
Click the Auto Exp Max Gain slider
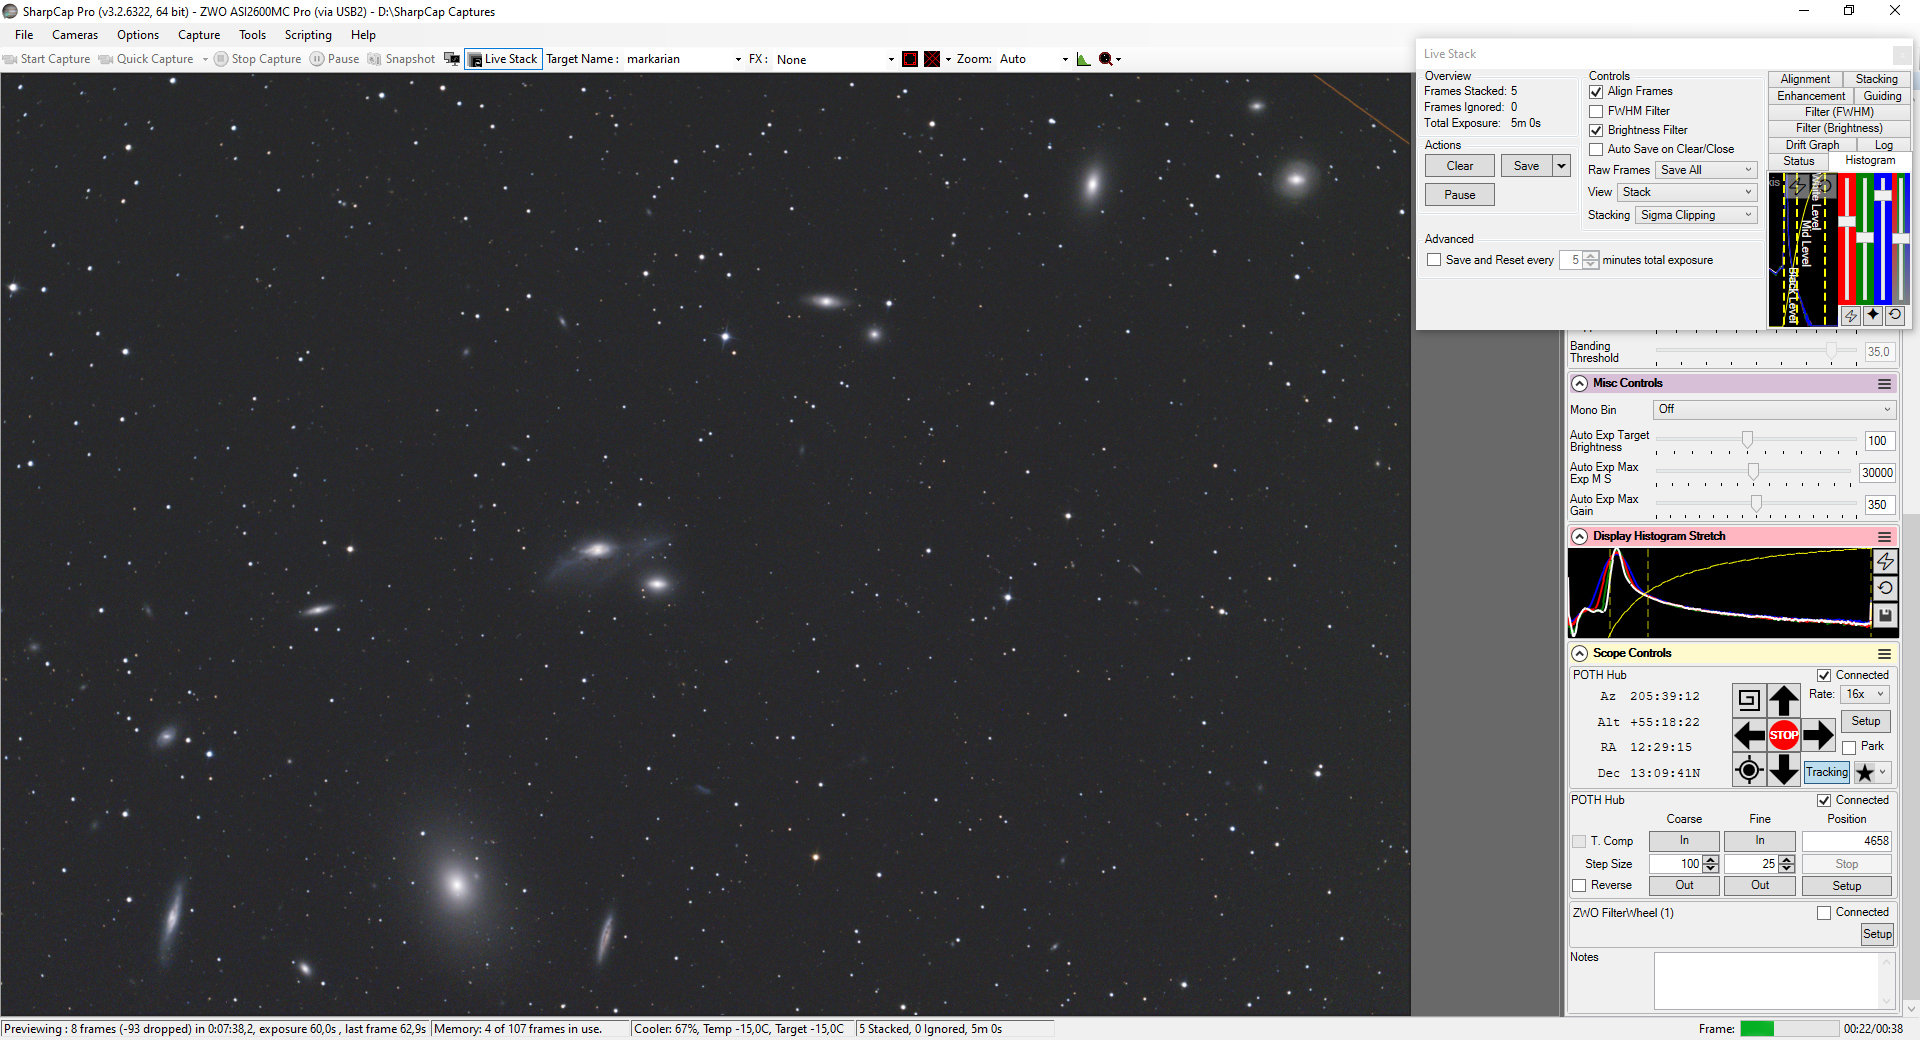point(1754,504)
